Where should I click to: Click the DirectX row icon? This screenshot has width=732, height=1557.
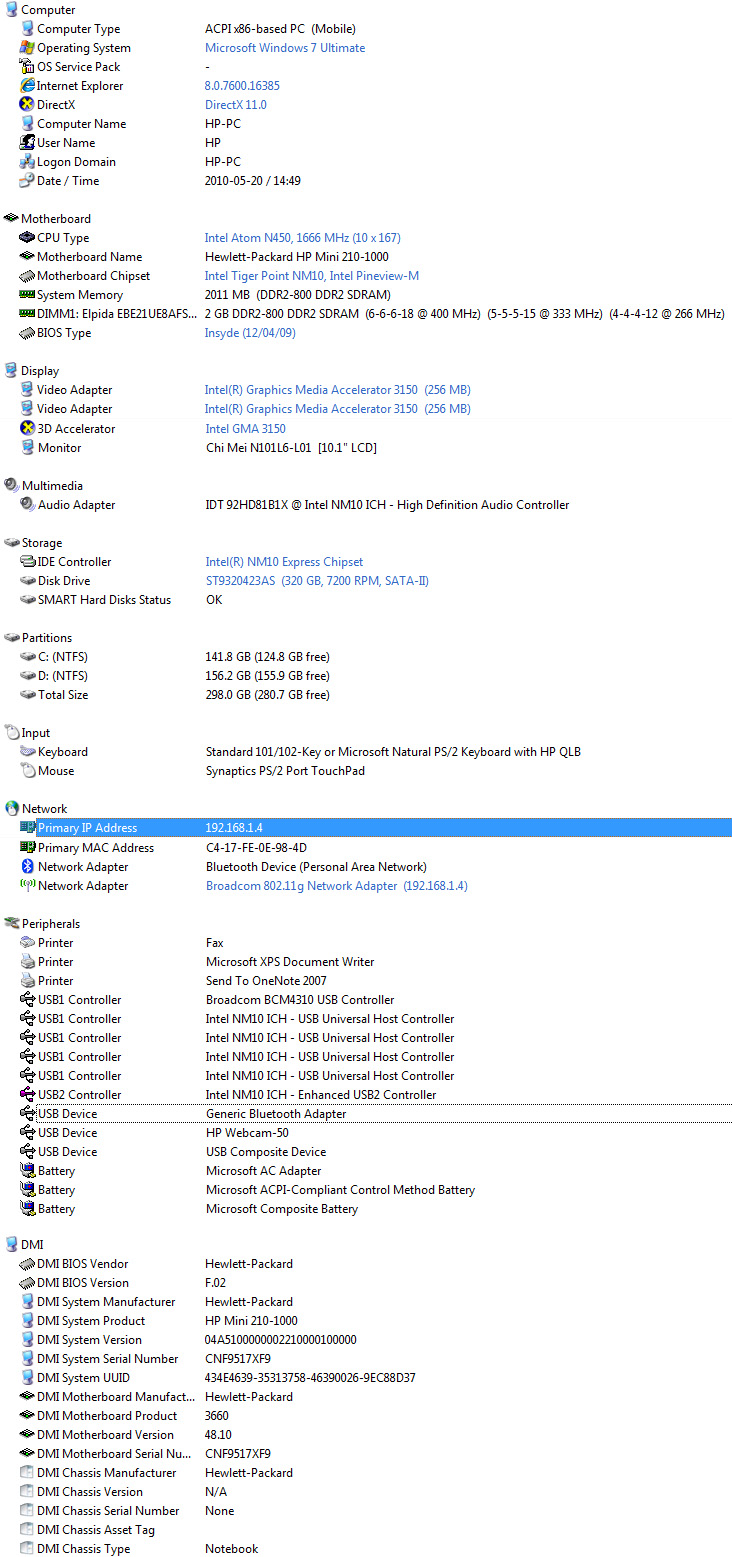click(27, 105)
